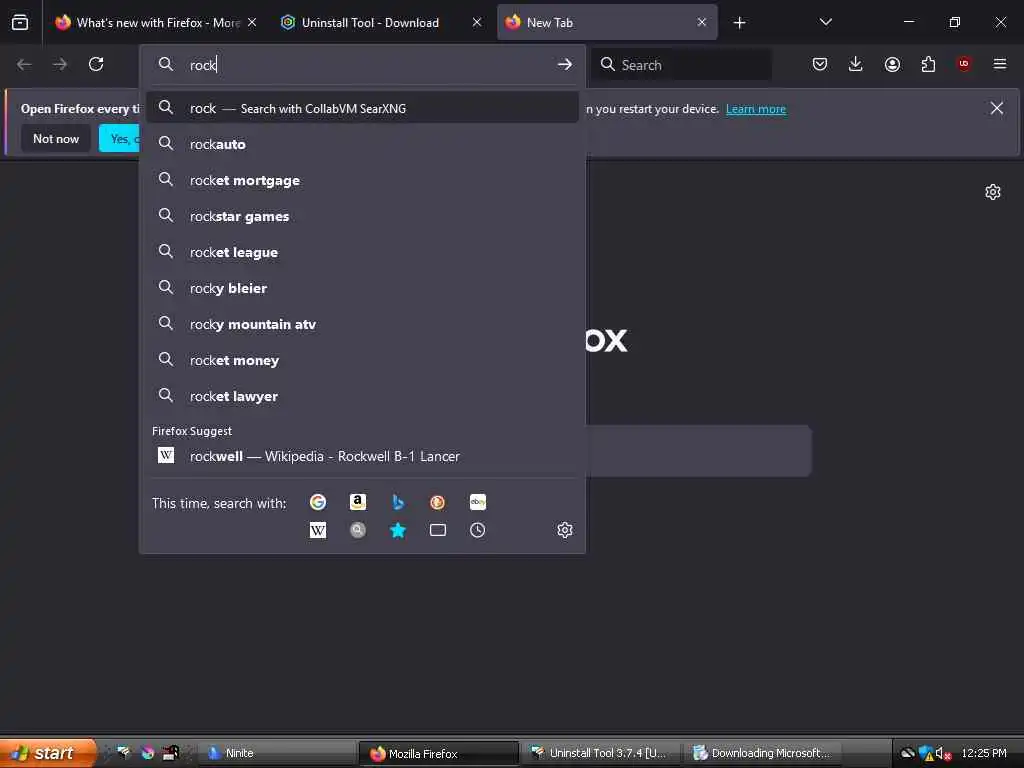Dismiss the Open Firefox notification bar
Viewport: 1024px width, 768px height.
click(x=997, y=108)
